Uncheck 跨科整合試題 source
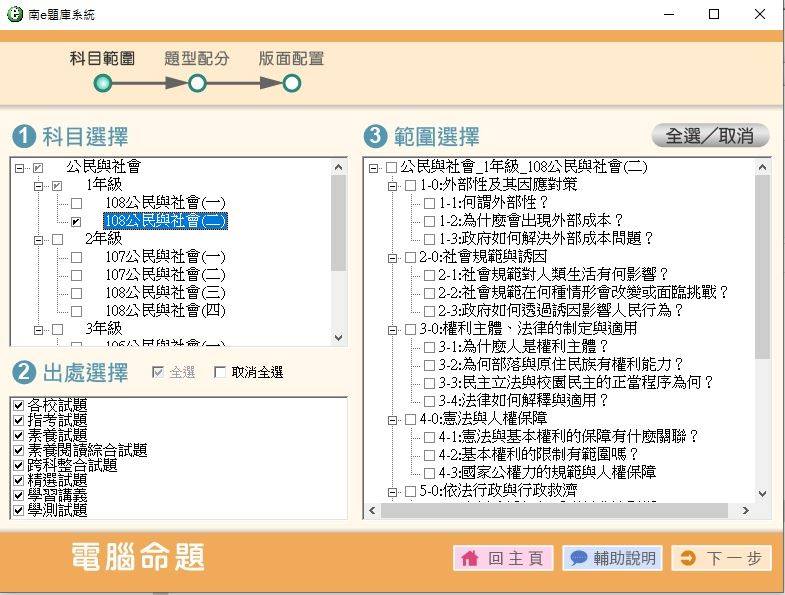 [x=19, y=465]
